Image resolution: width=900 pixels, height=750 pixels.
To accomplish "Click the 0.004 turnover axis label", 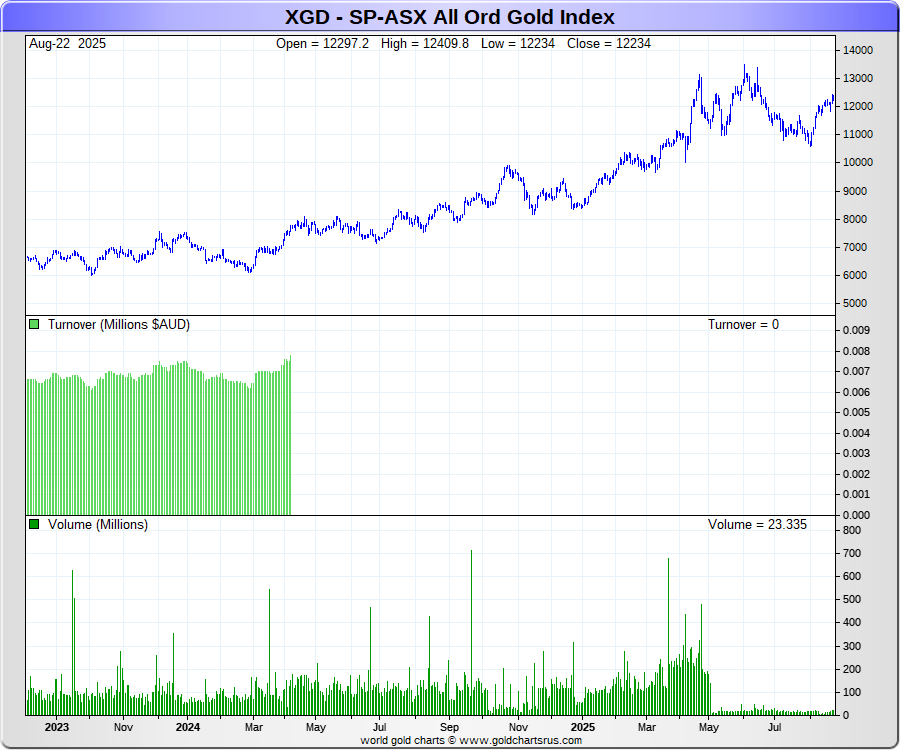I will coord(856,433).
